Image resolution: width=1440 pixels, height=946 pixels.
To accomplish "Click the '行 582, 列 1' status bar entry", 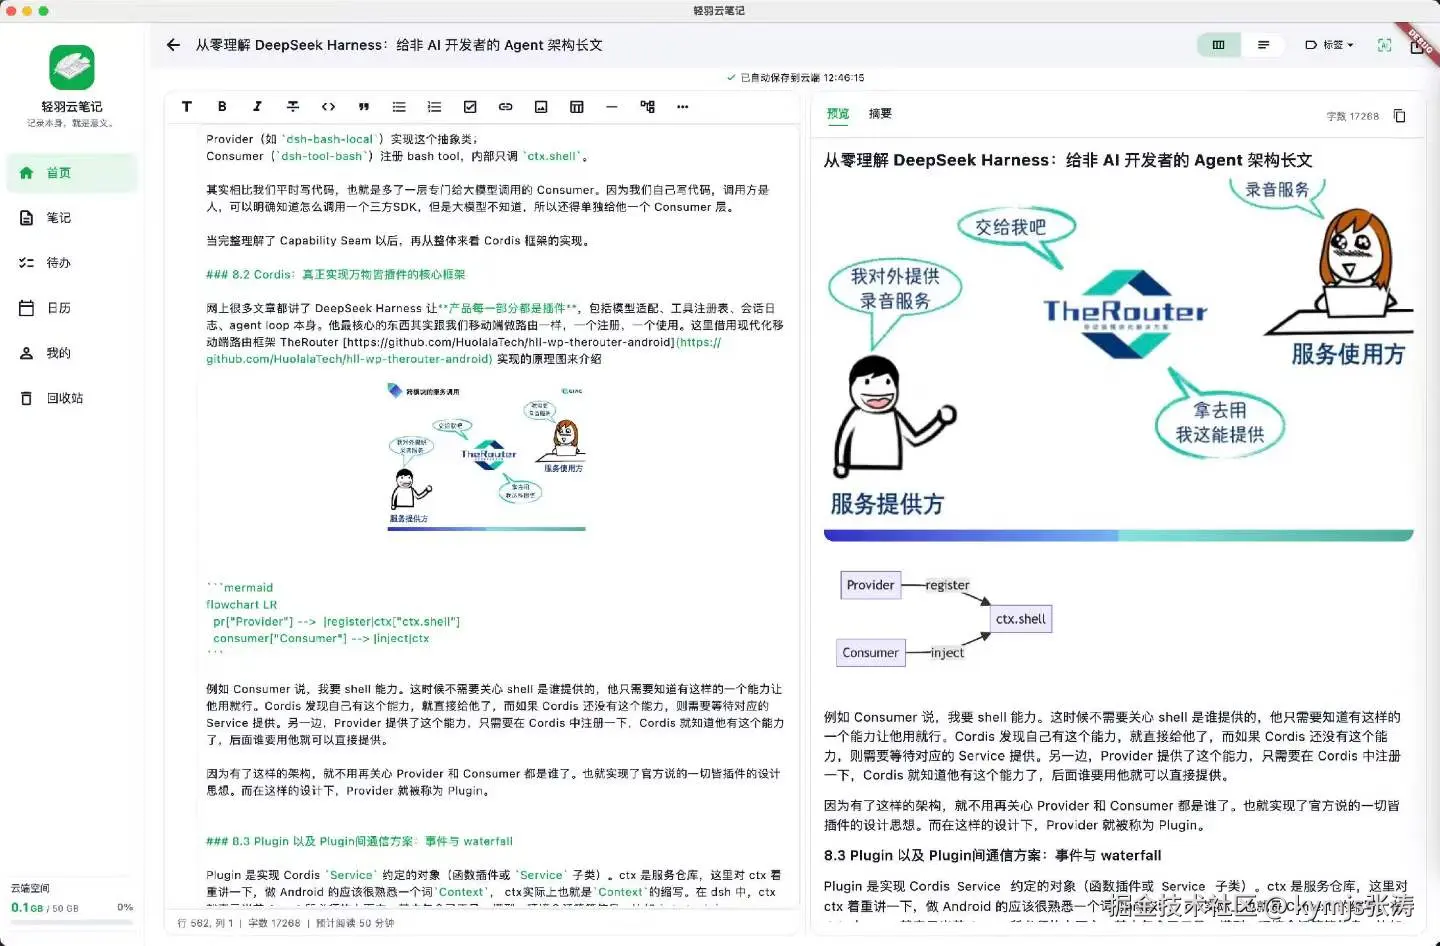I will [205, 924].
